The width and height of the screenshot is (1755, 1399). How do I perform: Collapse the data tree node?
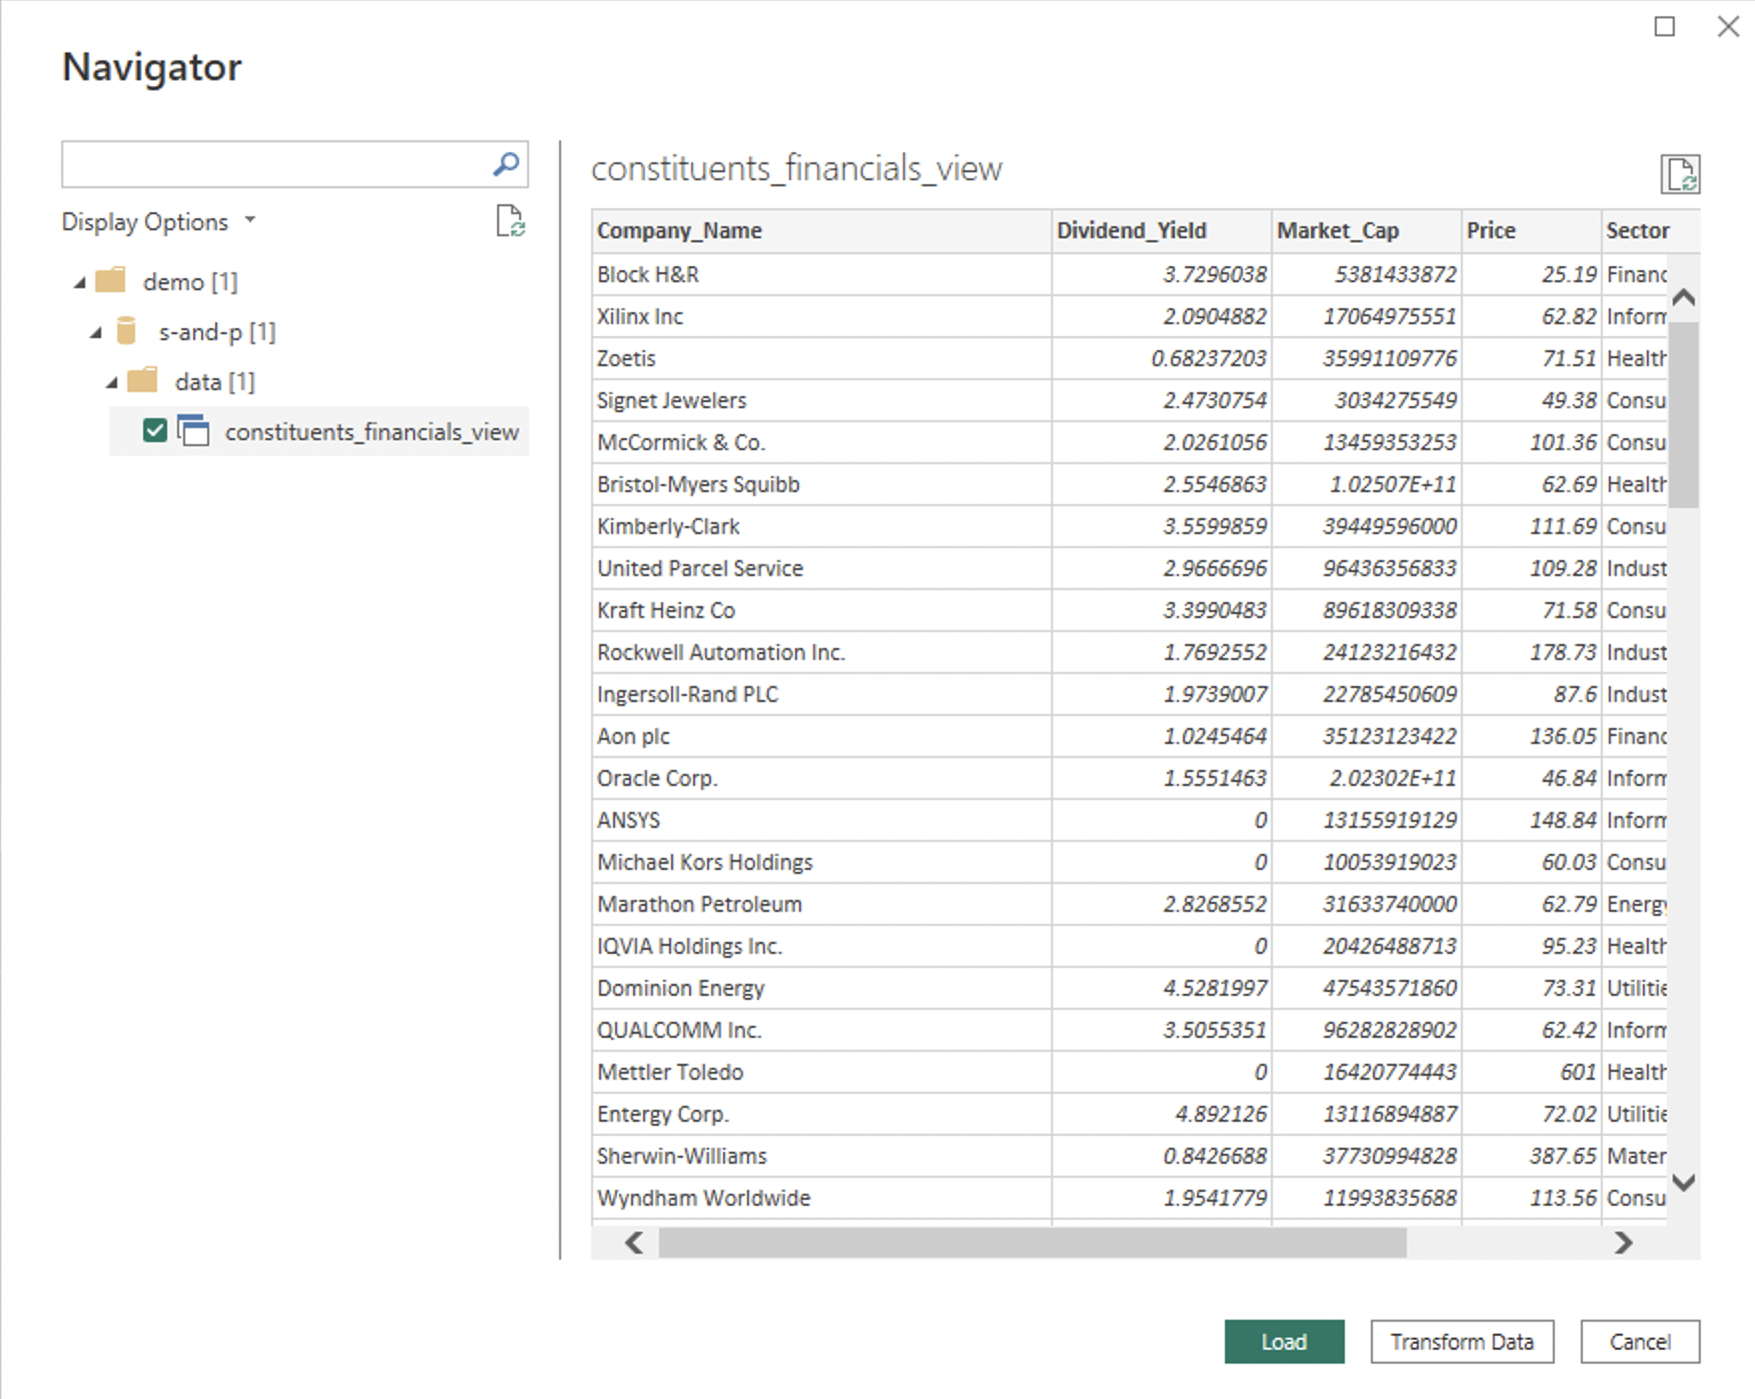coord(112,383)
